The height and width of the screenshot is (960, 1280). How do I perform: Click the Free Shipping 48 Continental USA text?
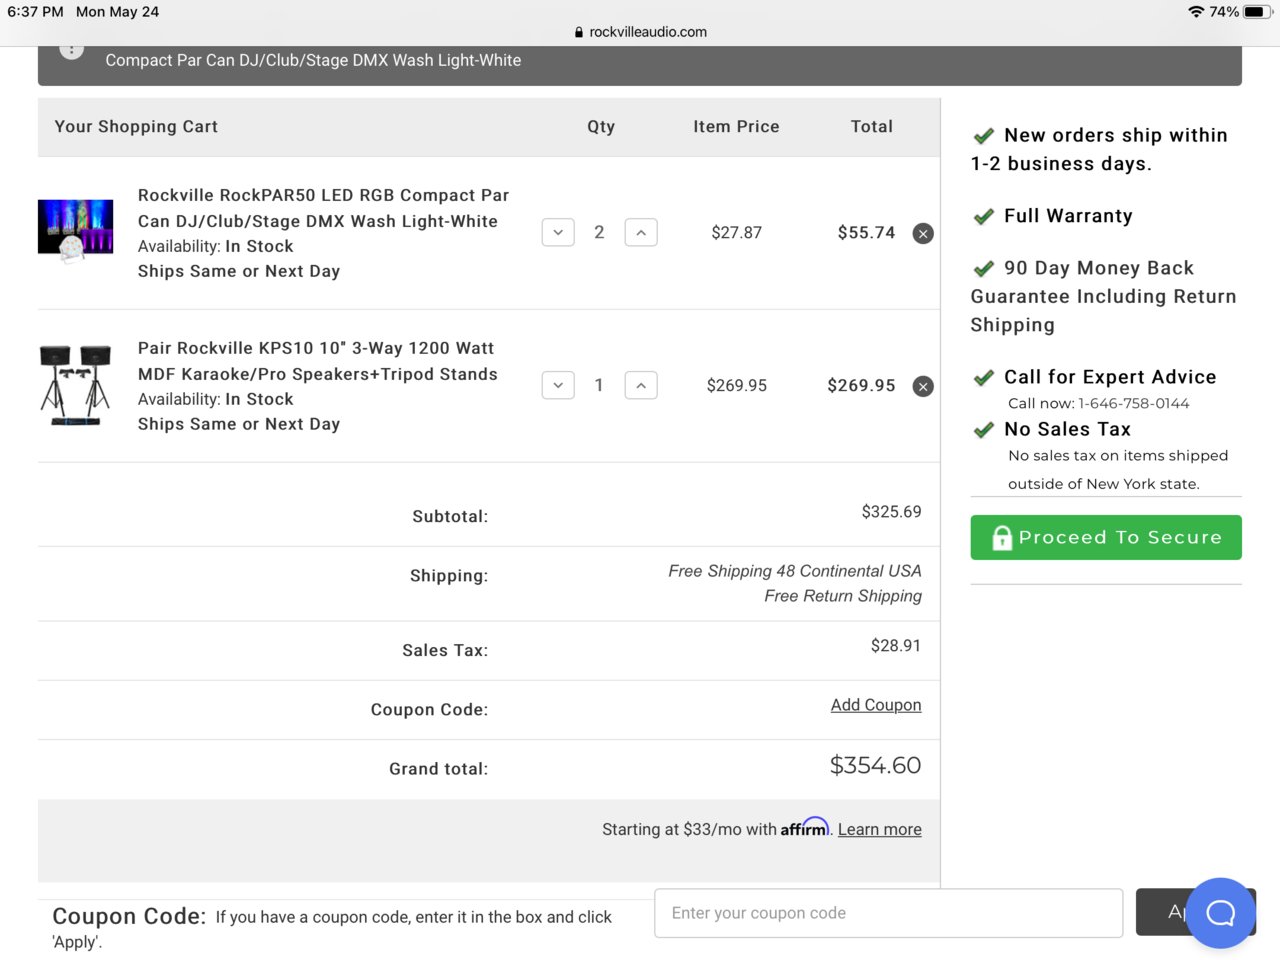click(795, 571)
